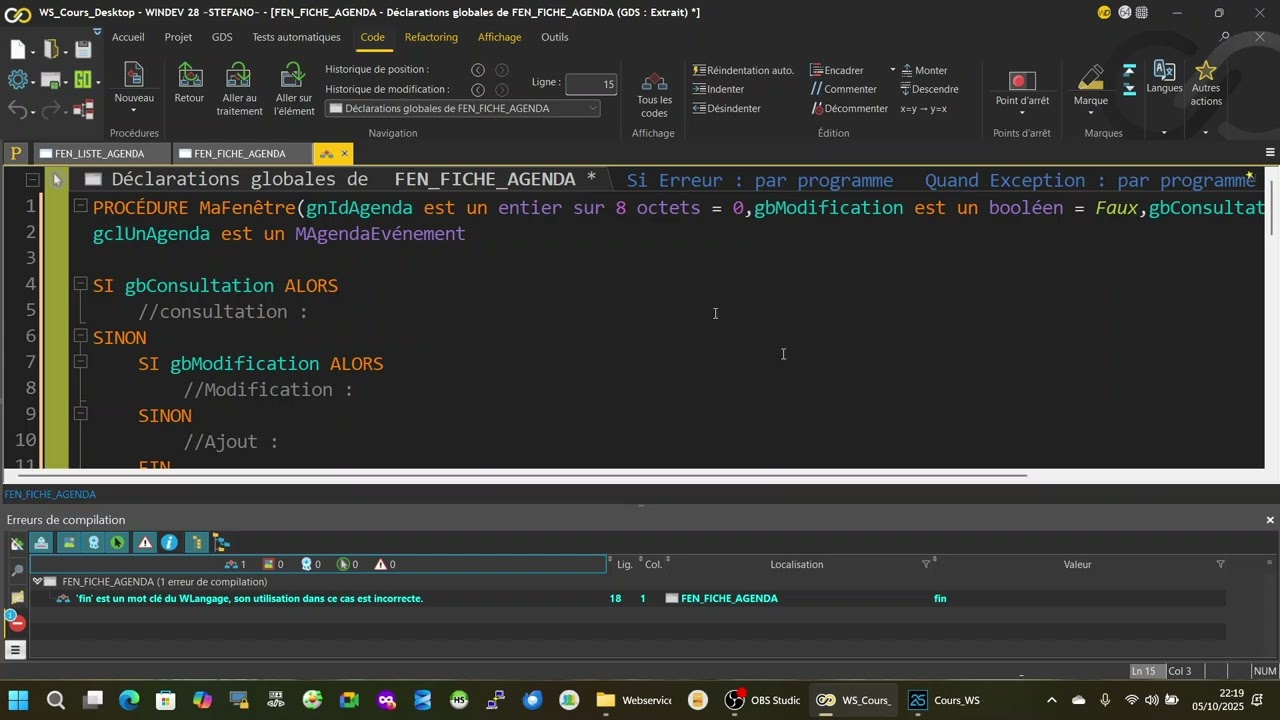Go back in position history
Image resolution: width=1280 pixels, height=720 pixels.
[x=478, y=70]
